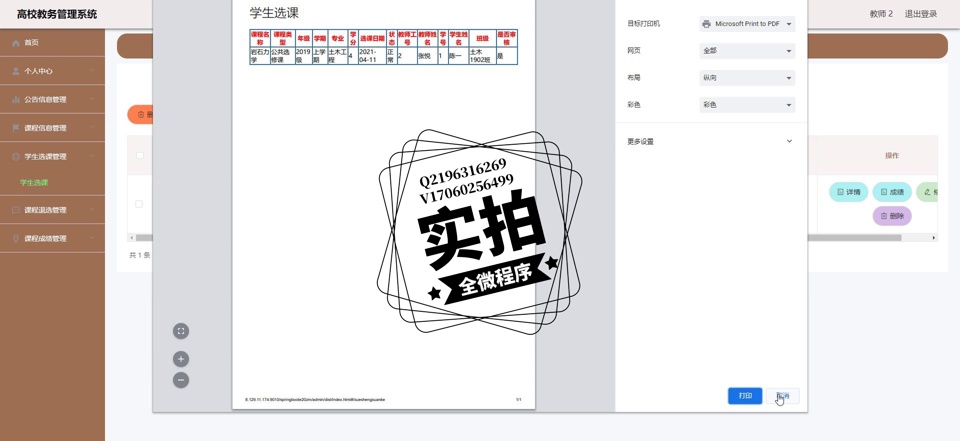Screen dimensions: 960x441
Task: Expand the 更多设置 section
Action: 709,141
